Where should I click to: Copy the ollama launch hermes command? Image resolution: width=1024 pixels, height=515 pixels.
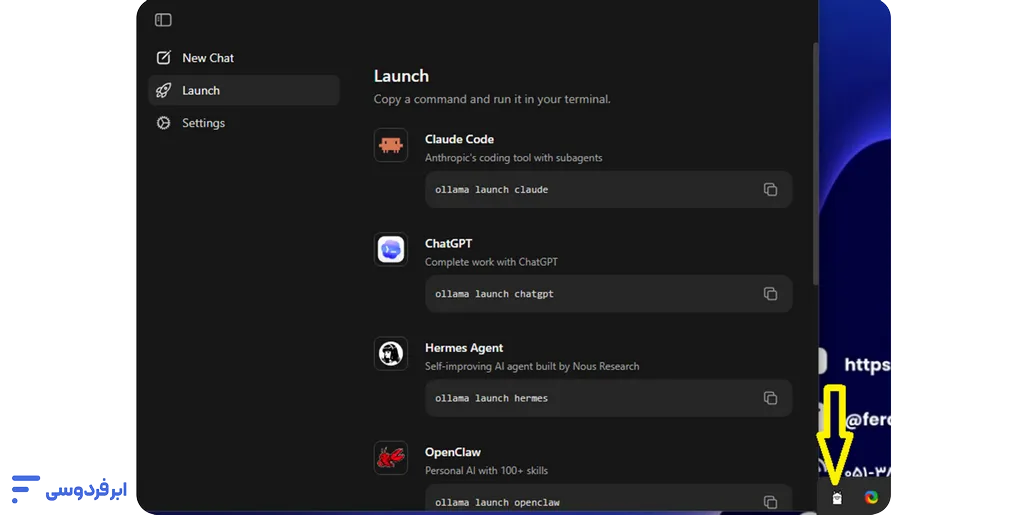click(x=771, y=398)
